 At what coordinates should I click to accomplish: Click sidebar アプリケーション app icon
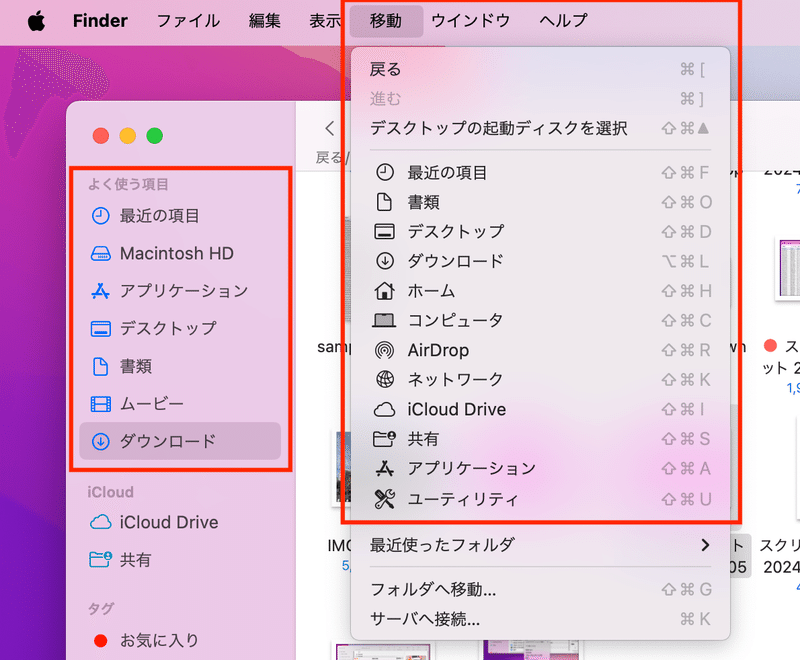point(101,291)
